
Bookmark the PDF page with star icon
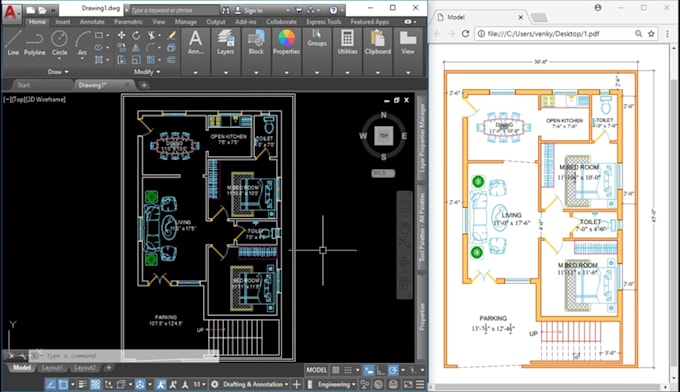651,33
